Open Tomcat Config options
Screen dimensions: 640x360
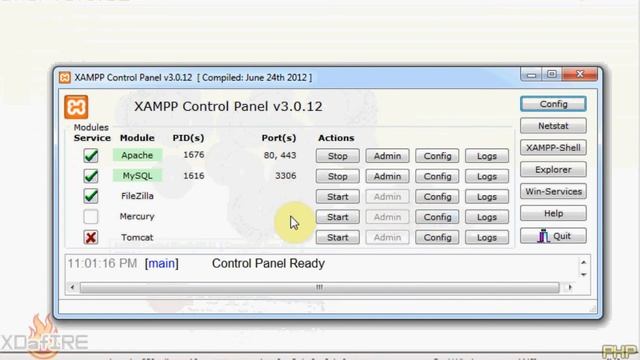point(437,238)
